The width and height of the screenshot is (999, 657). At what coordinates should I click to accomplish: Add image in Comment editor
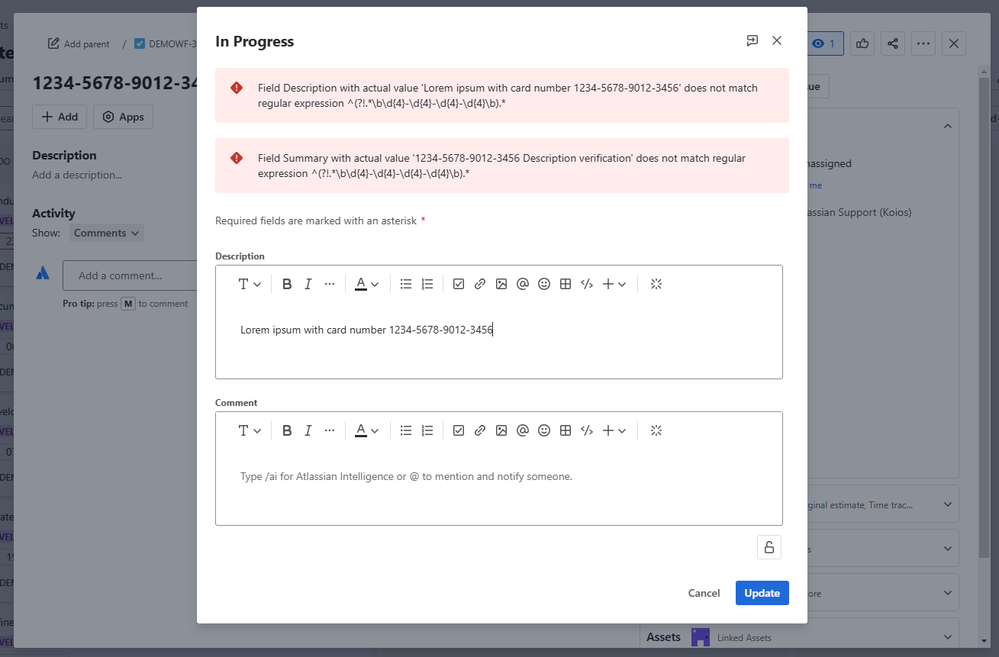501,431
